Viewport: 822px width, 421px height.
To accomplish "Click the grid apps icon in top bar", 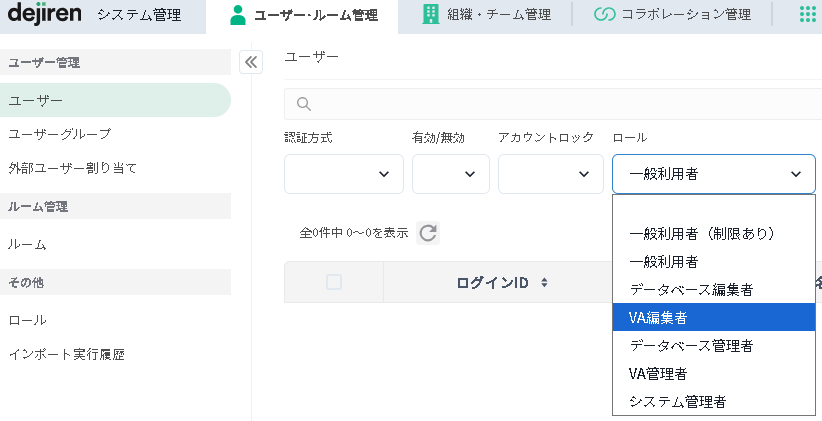I will coord(807,14).
